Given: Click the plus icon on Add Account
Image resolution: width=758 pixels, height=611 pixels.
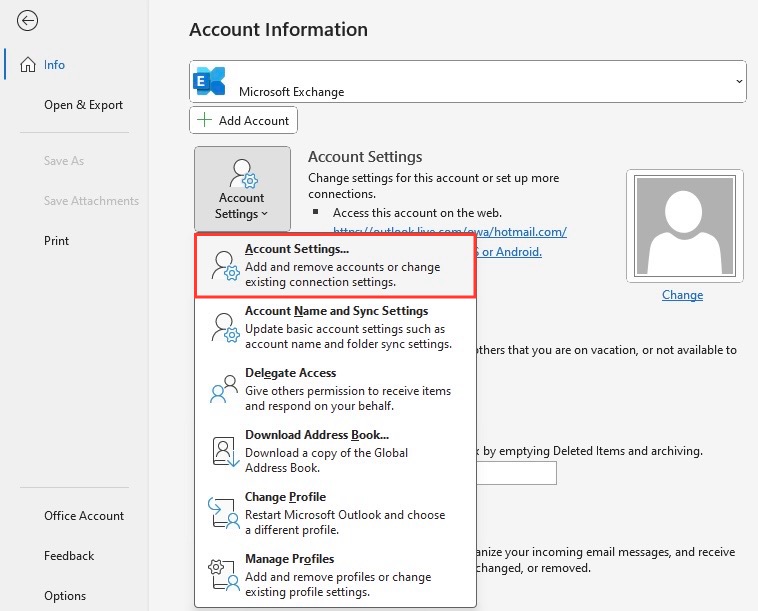Looking at the screenshot, I should click(x=205, y=120).
